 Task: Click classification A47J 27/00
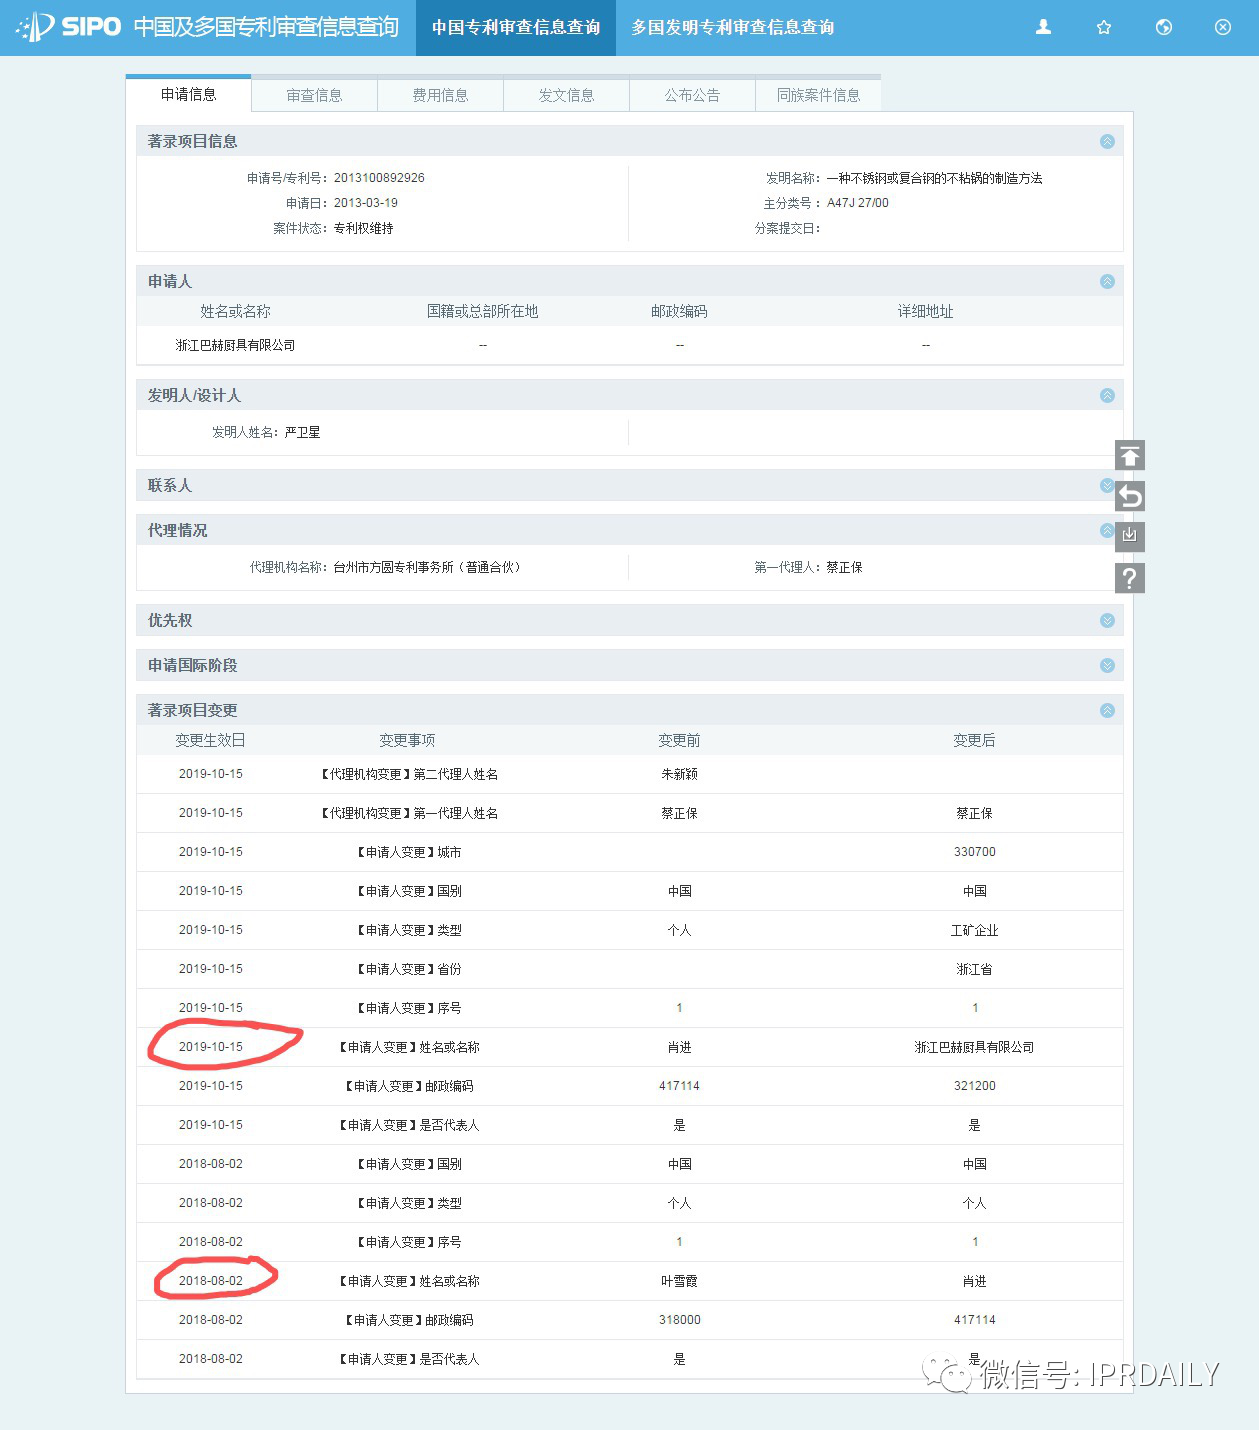(x=857, y=203)
